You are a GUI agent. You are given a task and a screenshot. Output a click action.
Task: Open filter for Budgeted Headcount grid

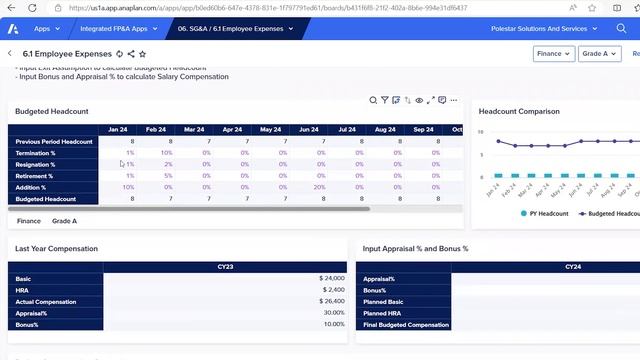[x=384, y=100]
